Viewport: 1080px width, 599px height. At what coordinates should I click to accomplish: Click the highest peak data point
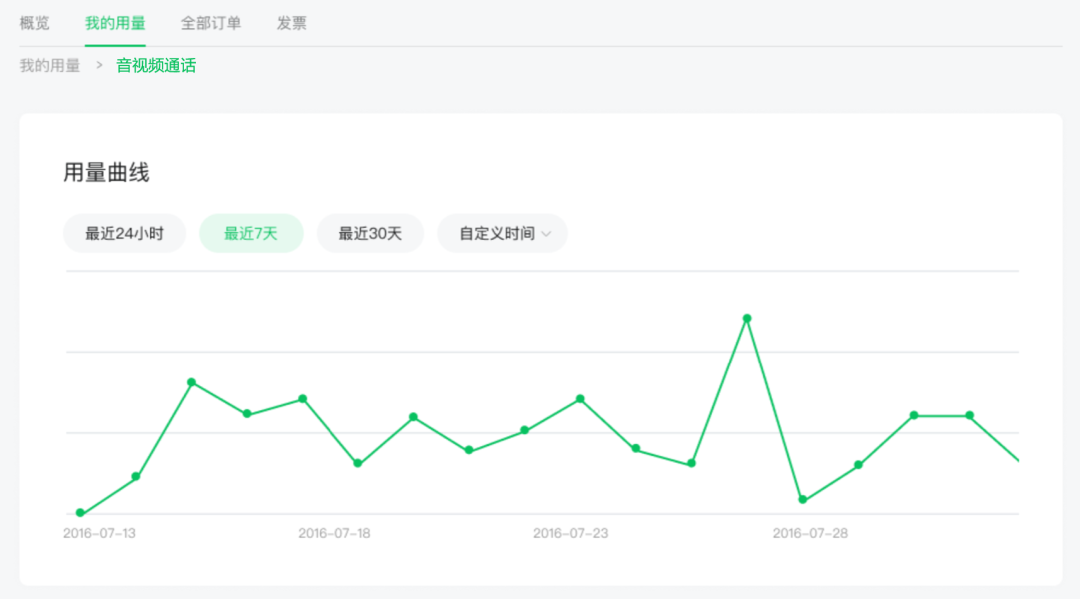point(746,318)
